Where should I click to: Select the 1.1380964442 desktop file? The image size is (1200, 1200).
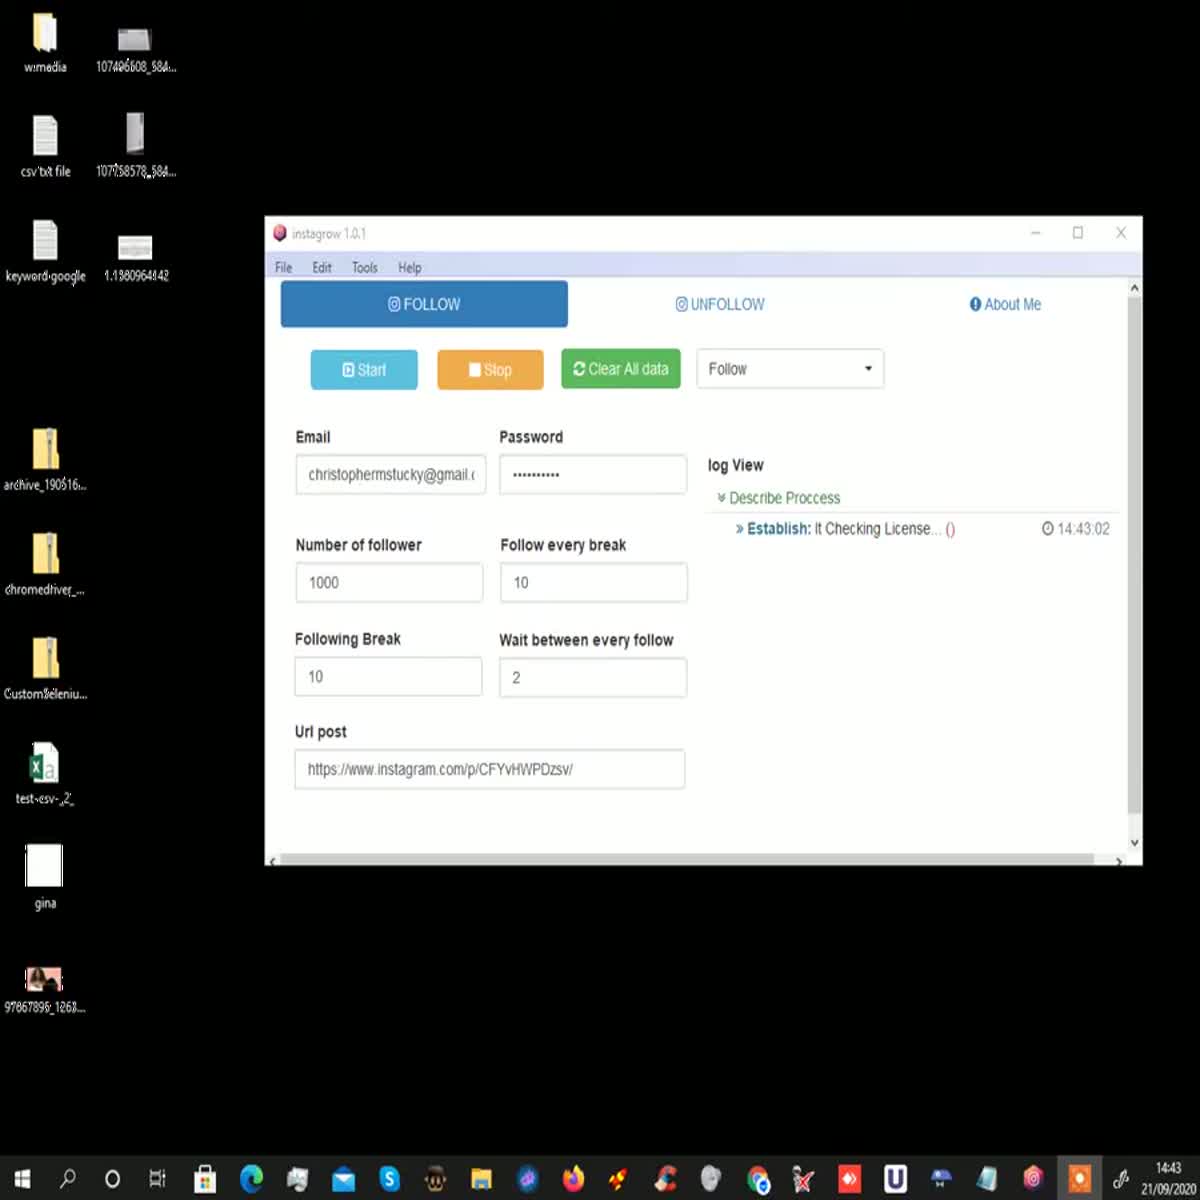pyautogui.click(x=135, y=256)
